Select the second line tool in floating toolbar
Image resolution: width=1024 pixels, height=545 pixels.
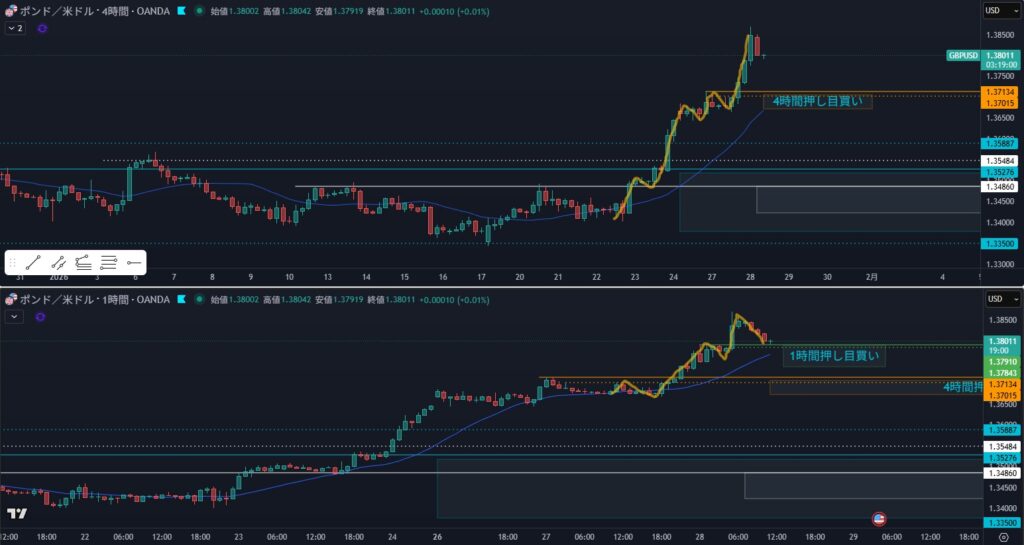click(x=58, y=263)
